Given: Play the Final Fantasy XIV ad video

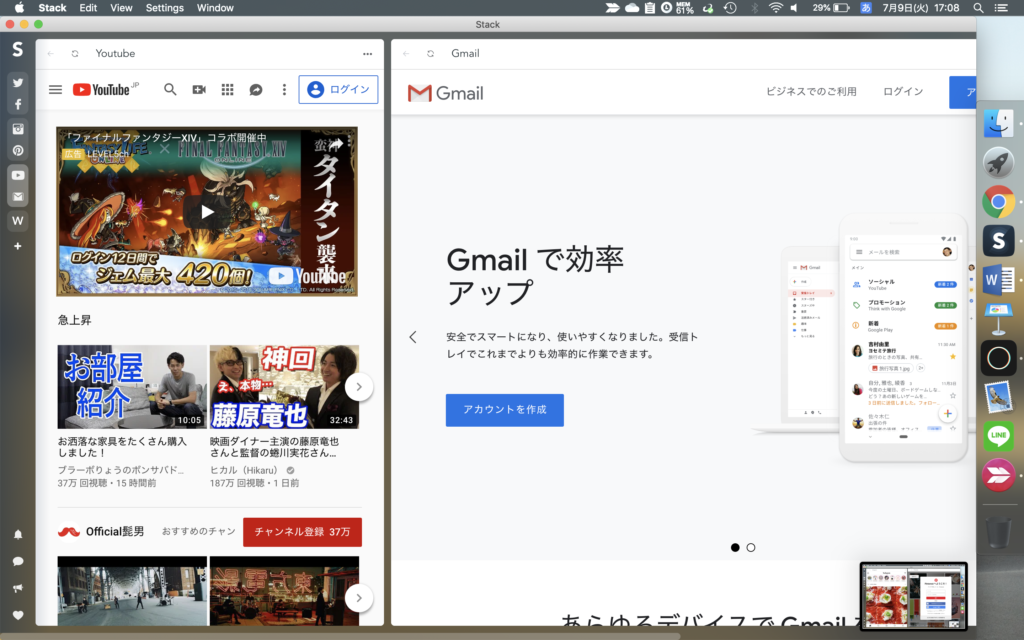Looking at the screenshot, I should 207,212.
